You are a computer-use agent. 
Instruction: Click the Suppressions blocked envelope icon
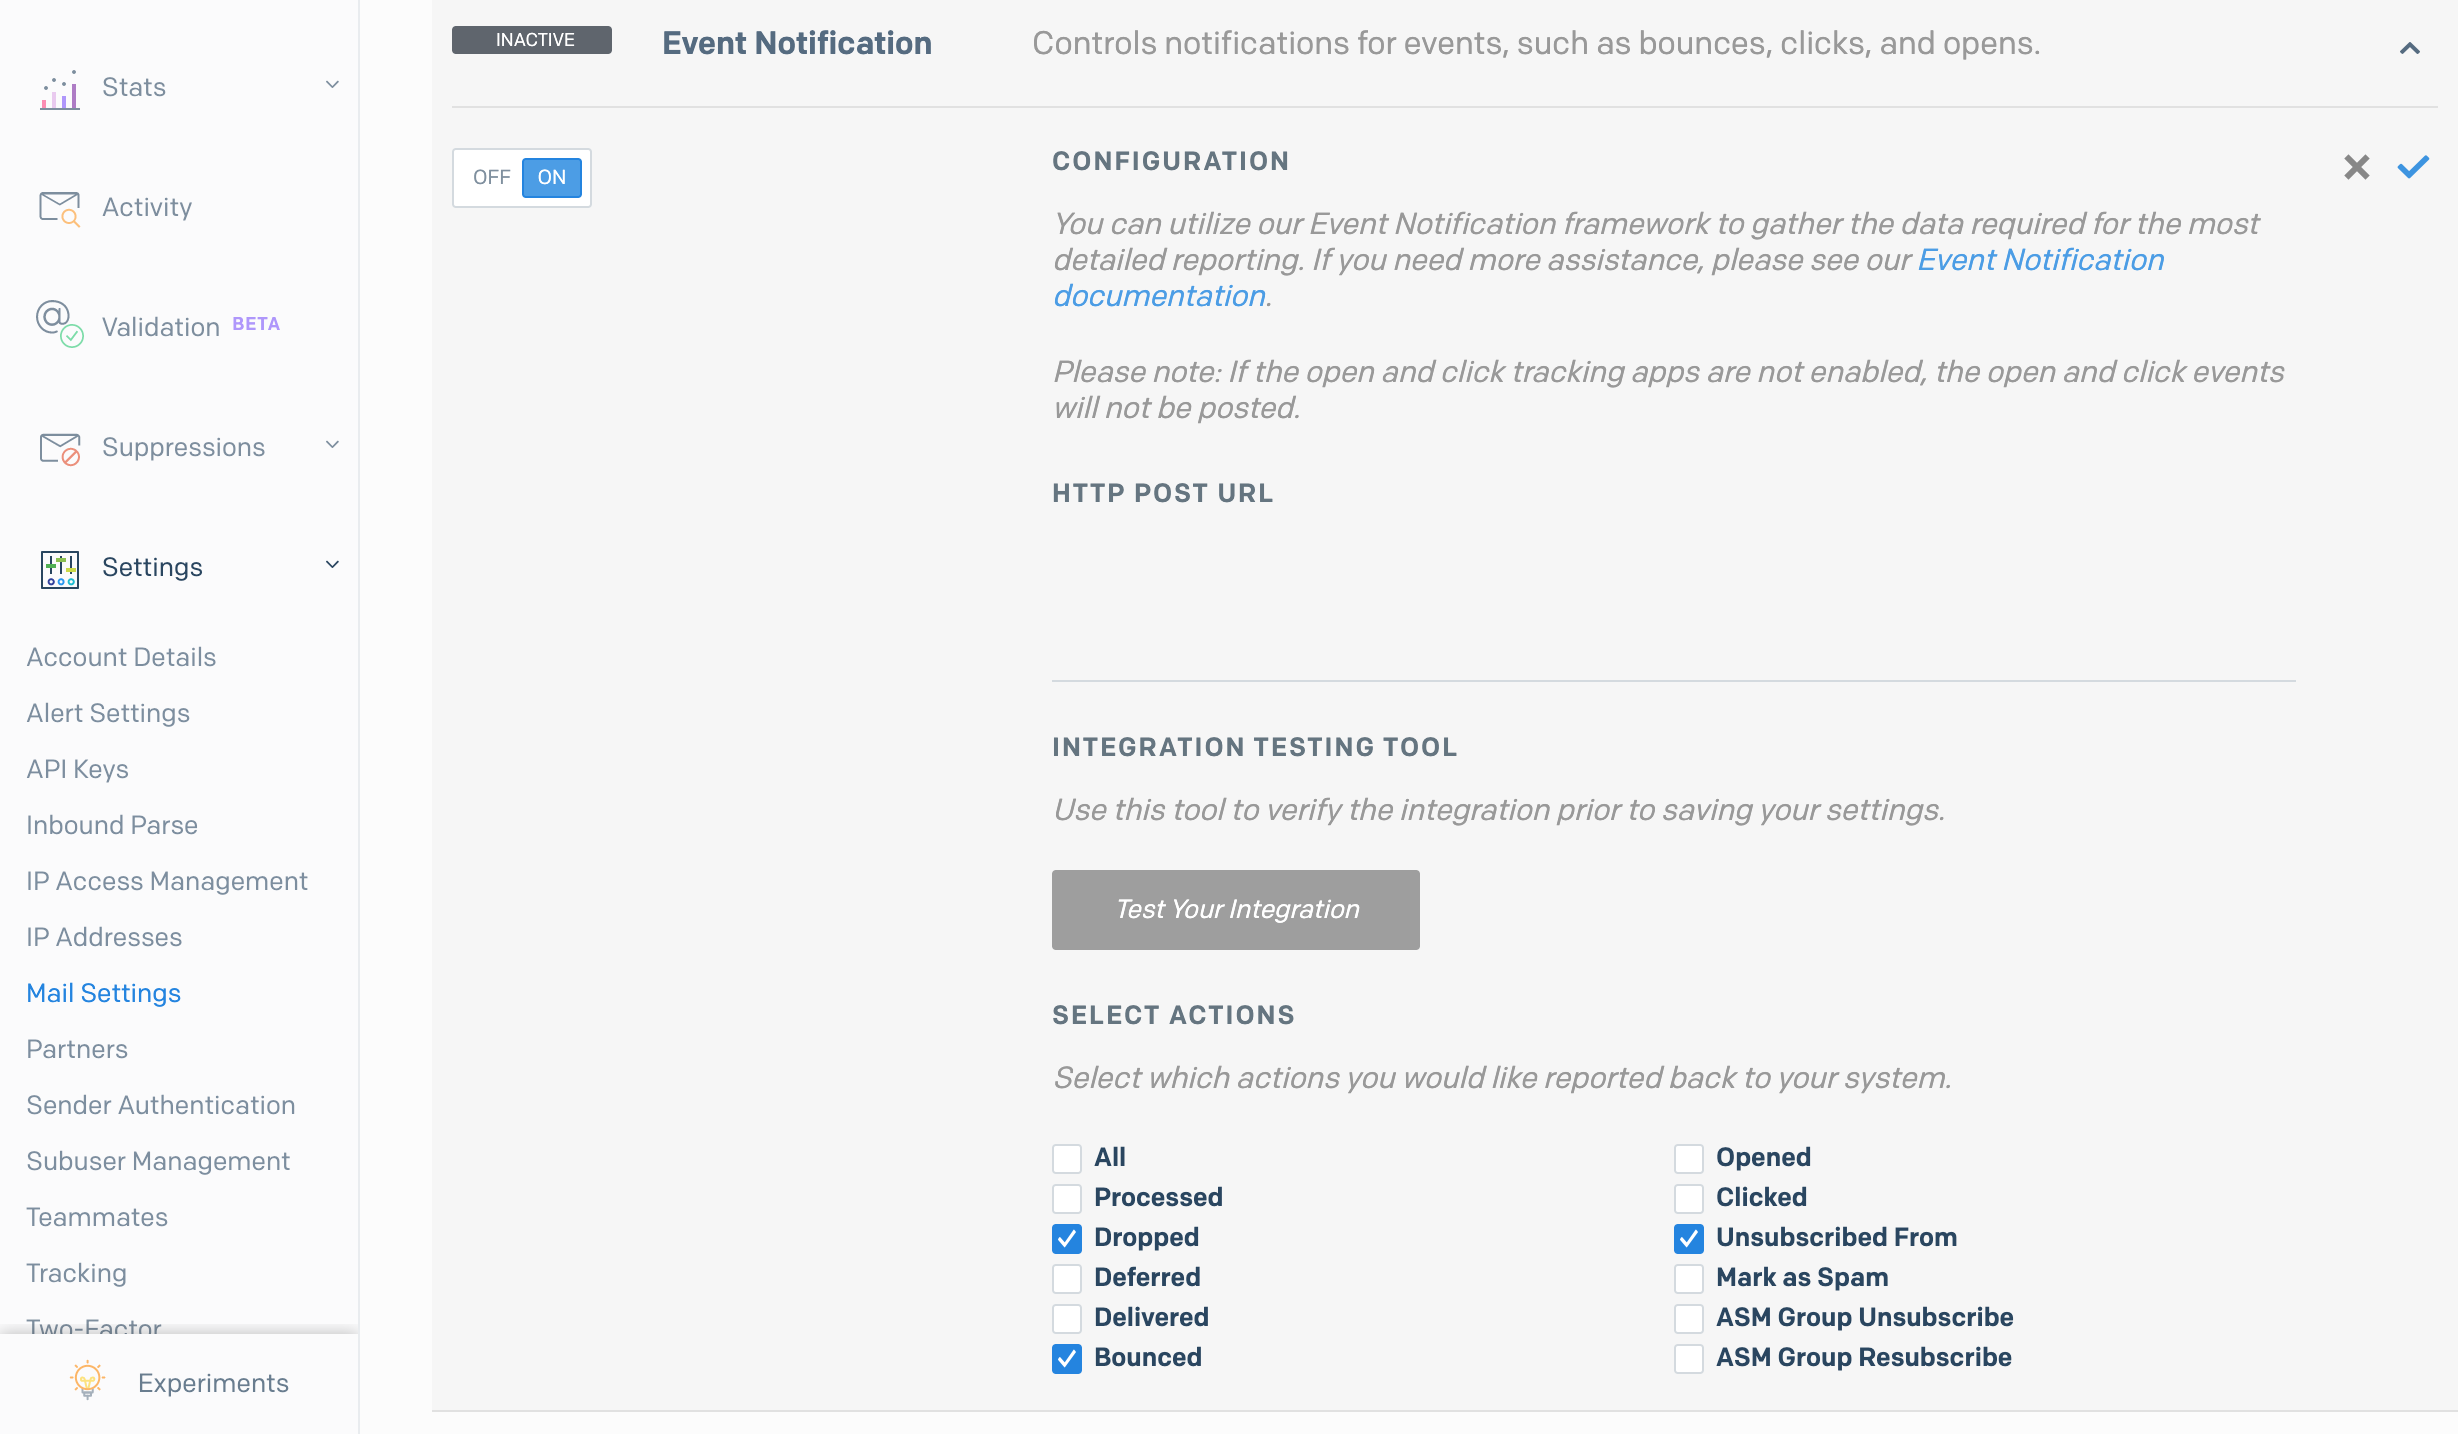pos(60,449)
